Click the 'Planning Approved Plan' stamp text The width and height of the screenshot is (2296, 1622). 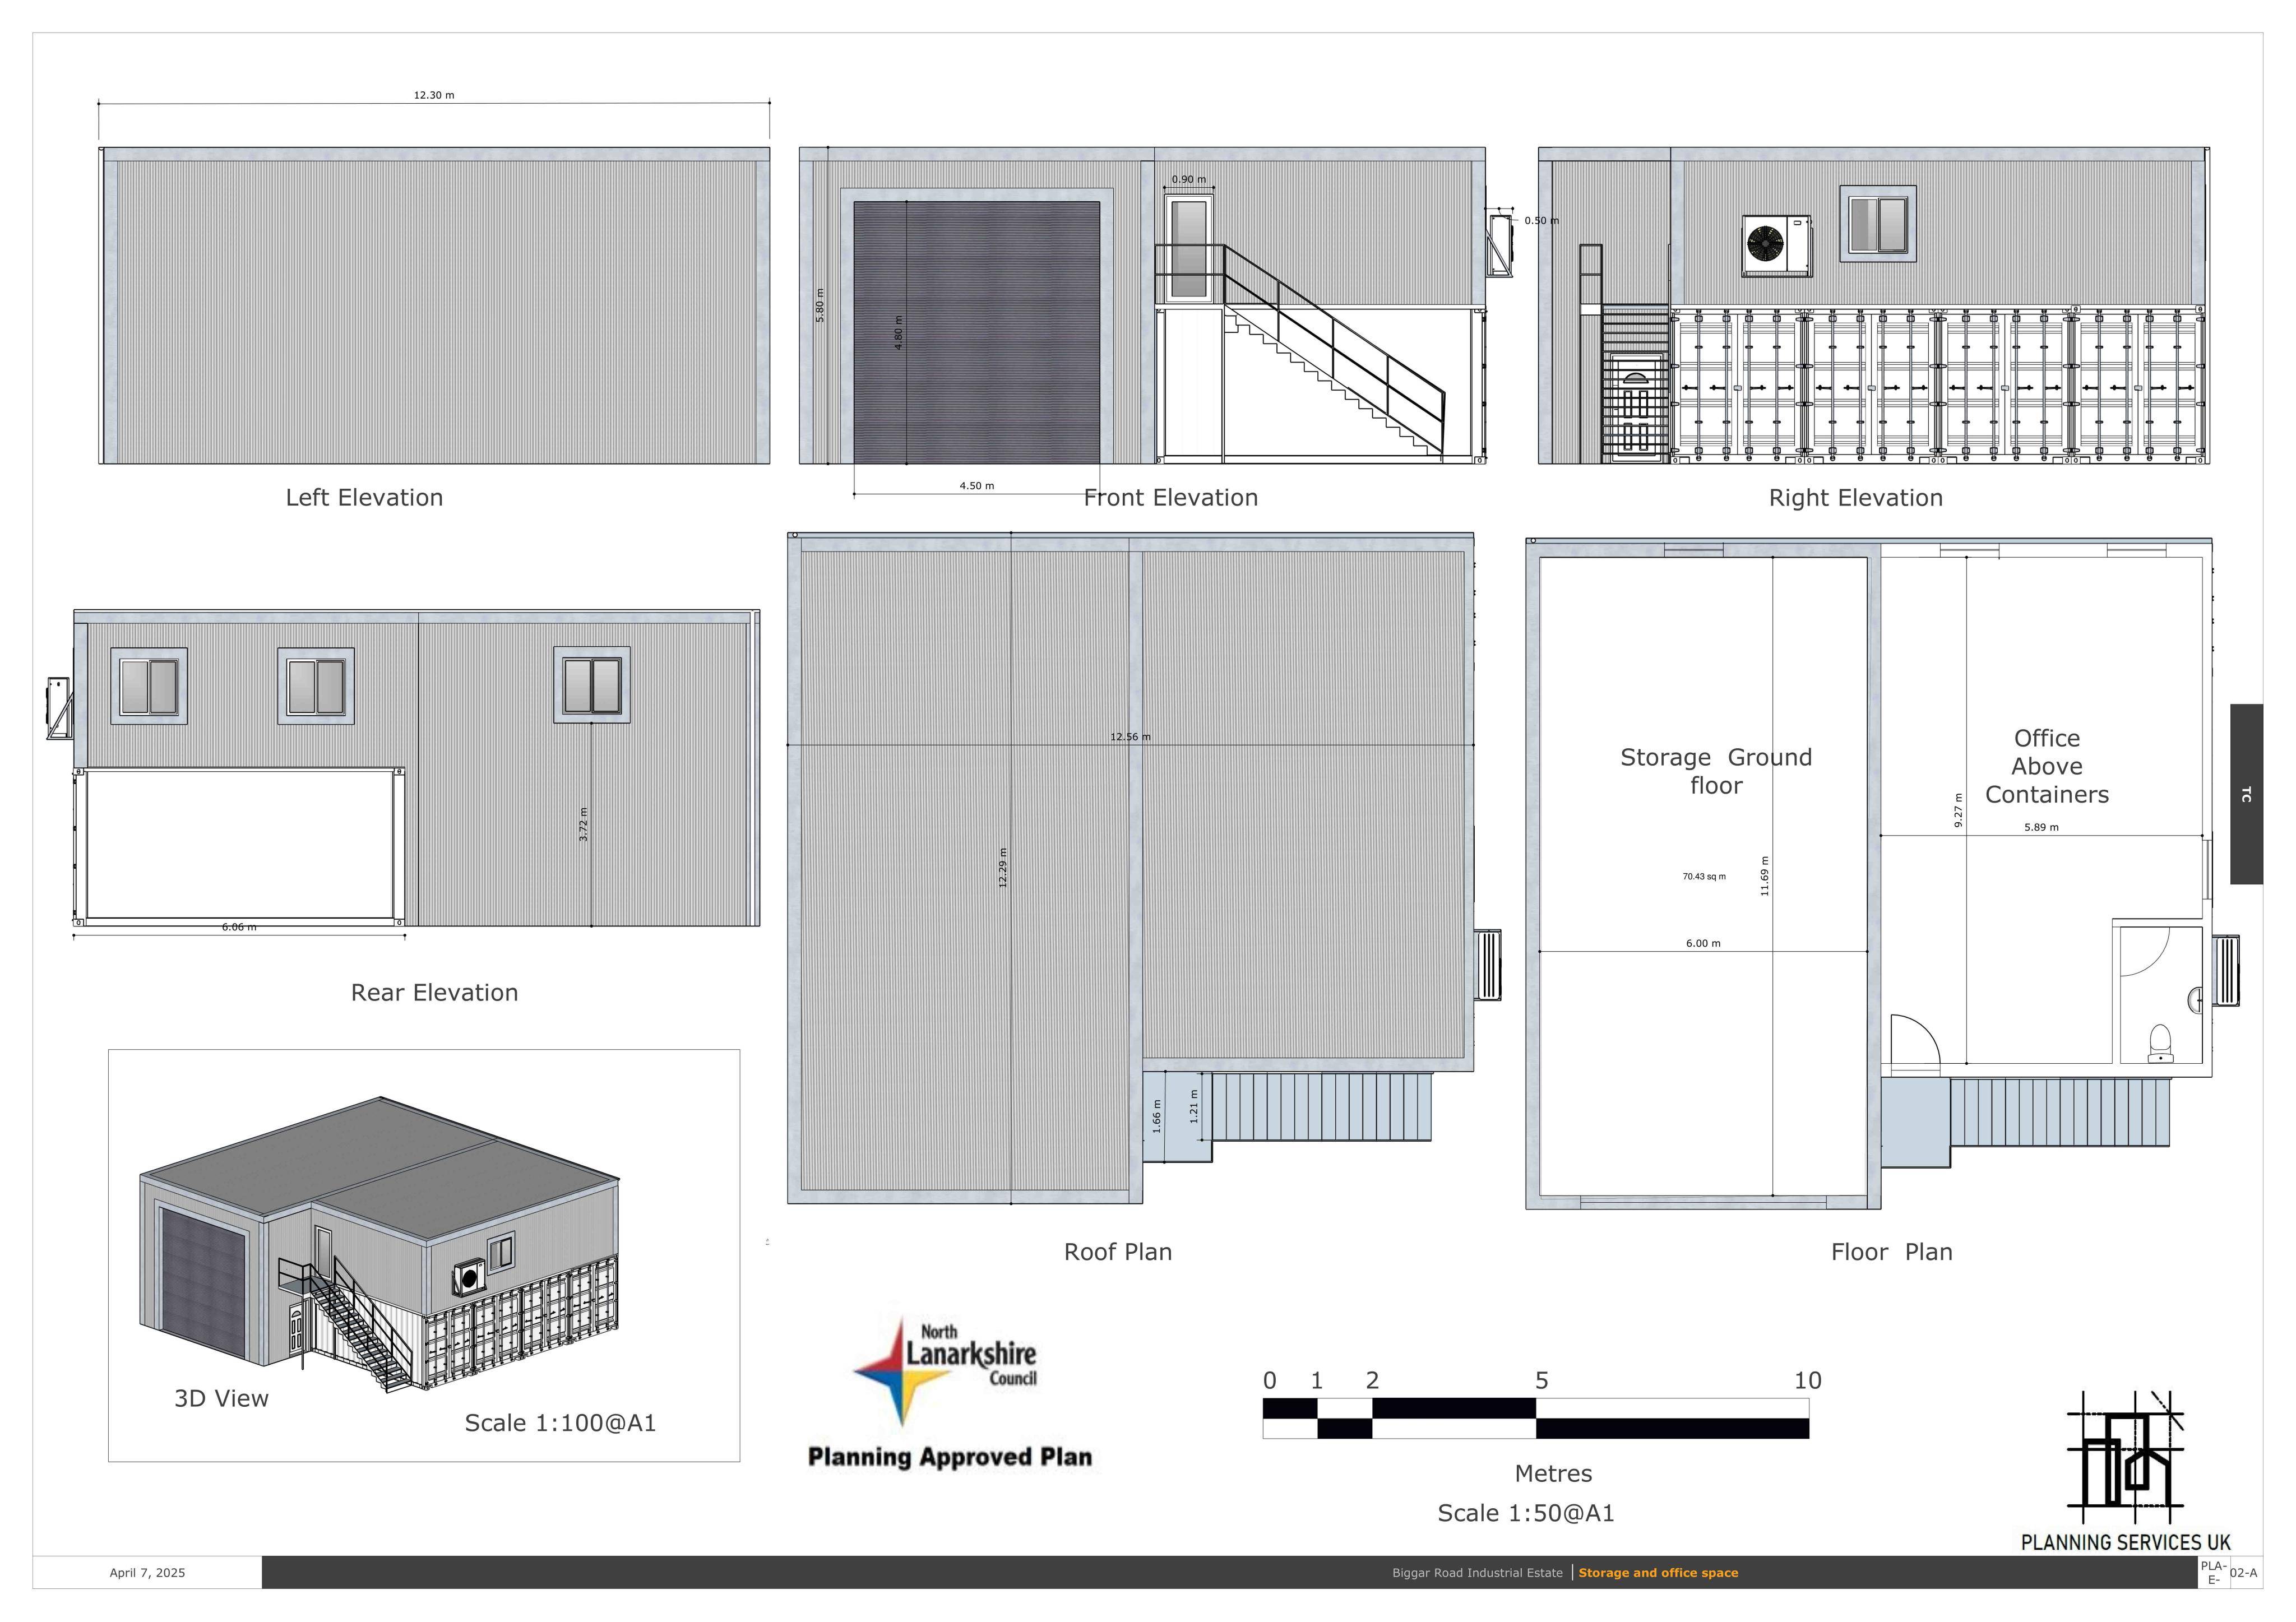[950, 1457]
